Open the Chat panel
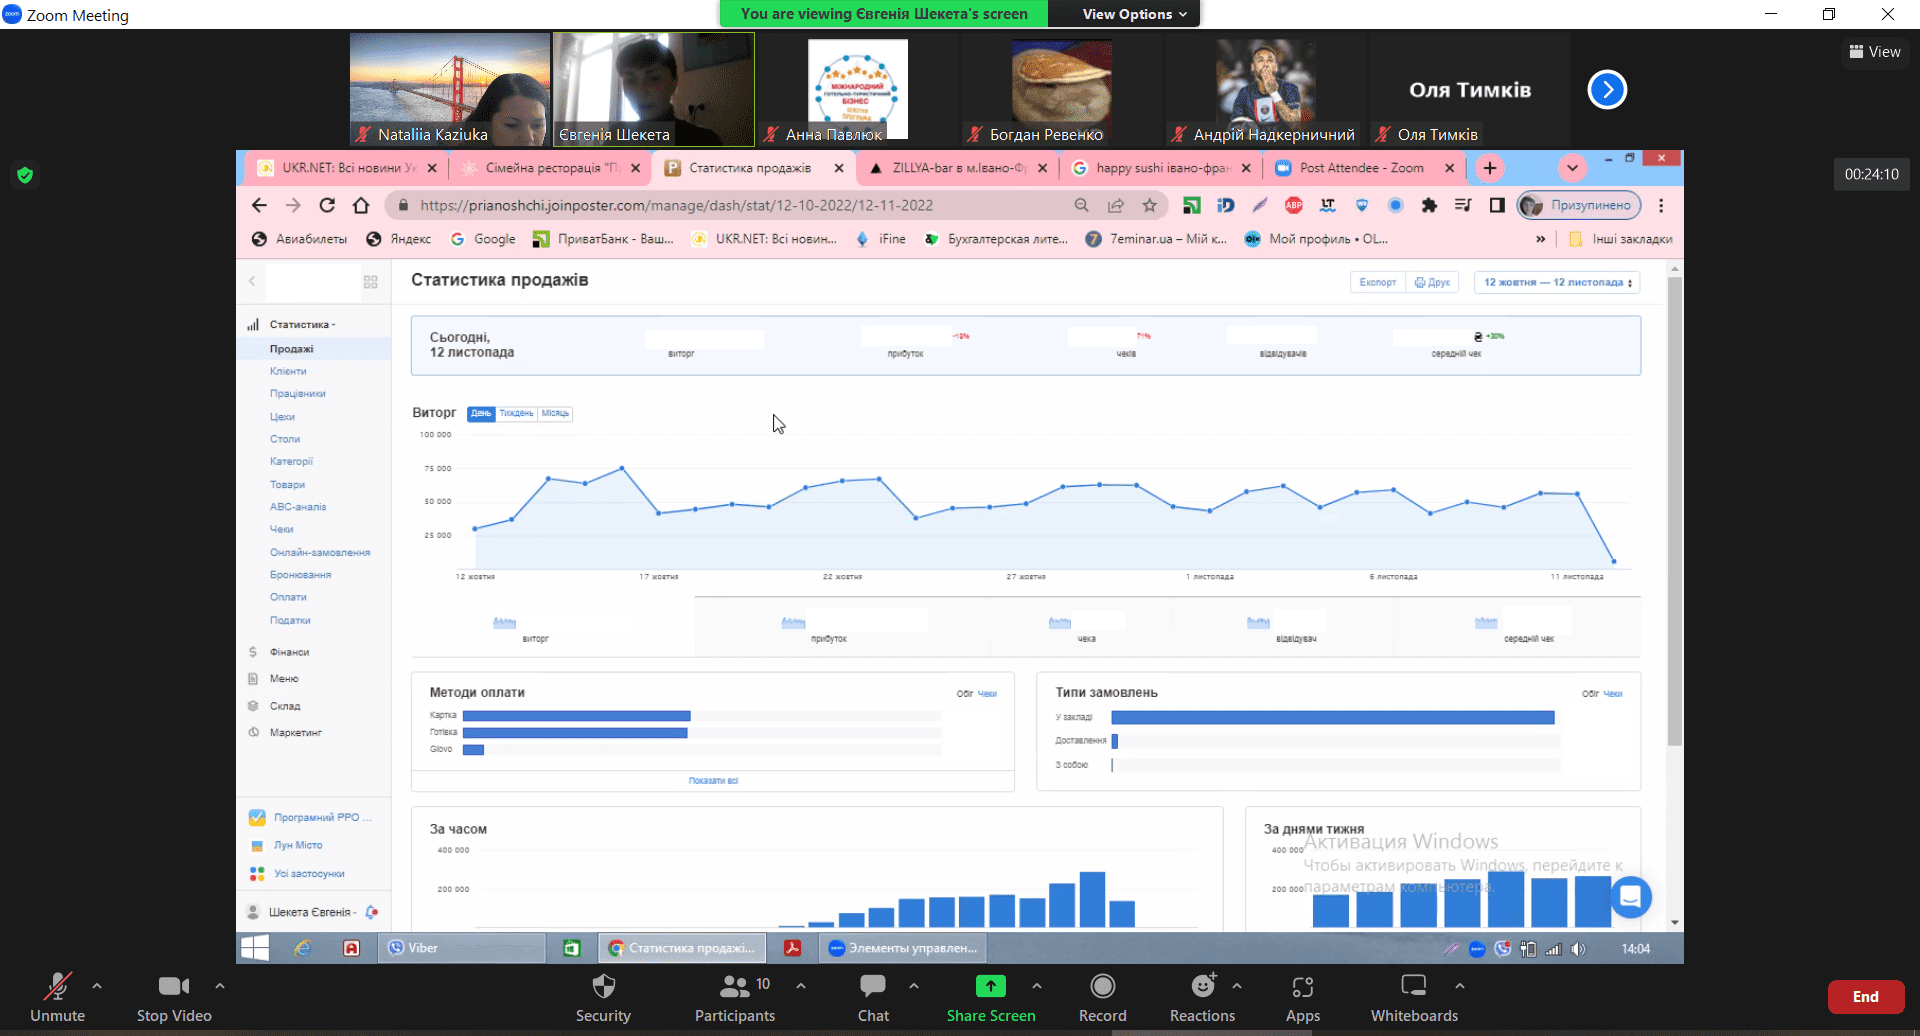Viewport: 1920px width, 1036px height. click(873, 997)
